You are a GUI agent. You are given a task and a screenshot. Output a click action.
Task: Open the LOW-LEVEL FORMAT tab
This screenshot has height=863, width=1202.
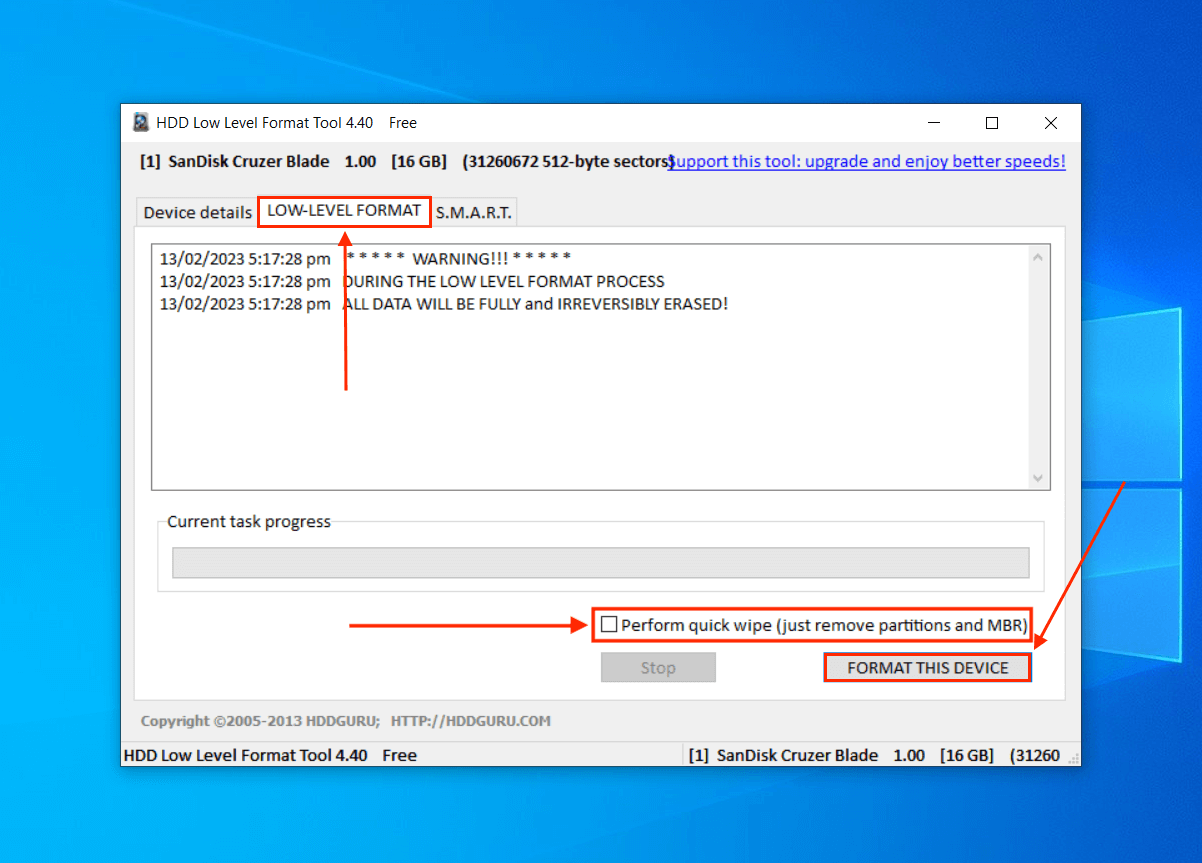[x=344, y=211]
